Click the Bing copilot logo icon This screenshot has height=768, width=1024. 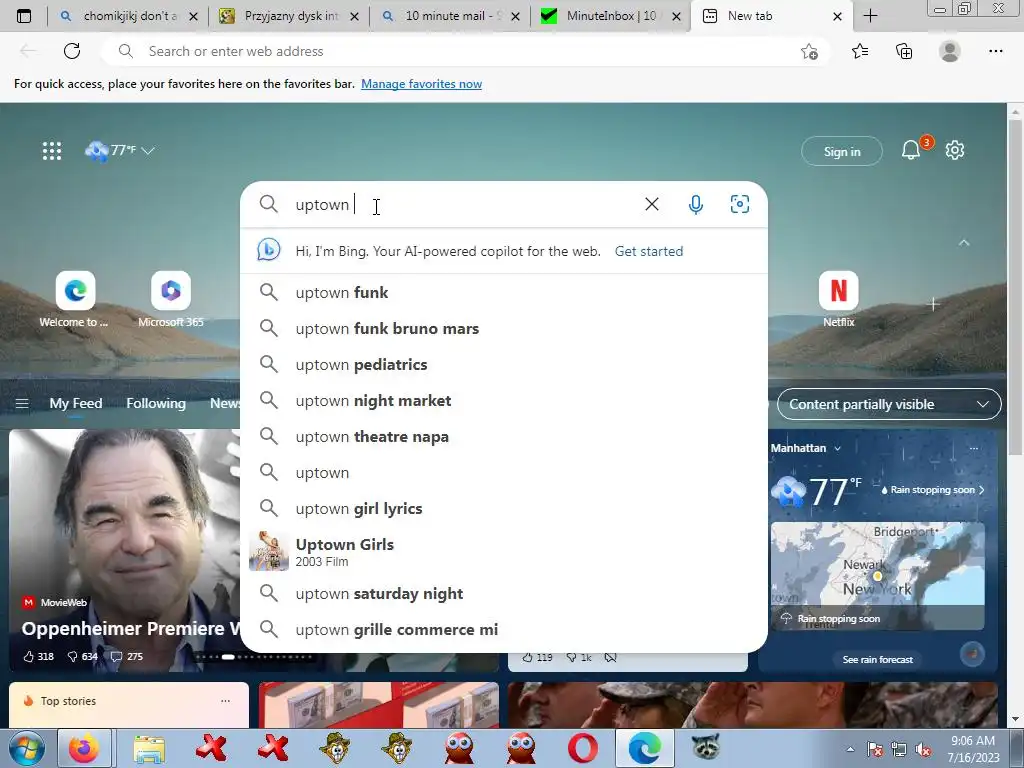click(x=268, y=250)
